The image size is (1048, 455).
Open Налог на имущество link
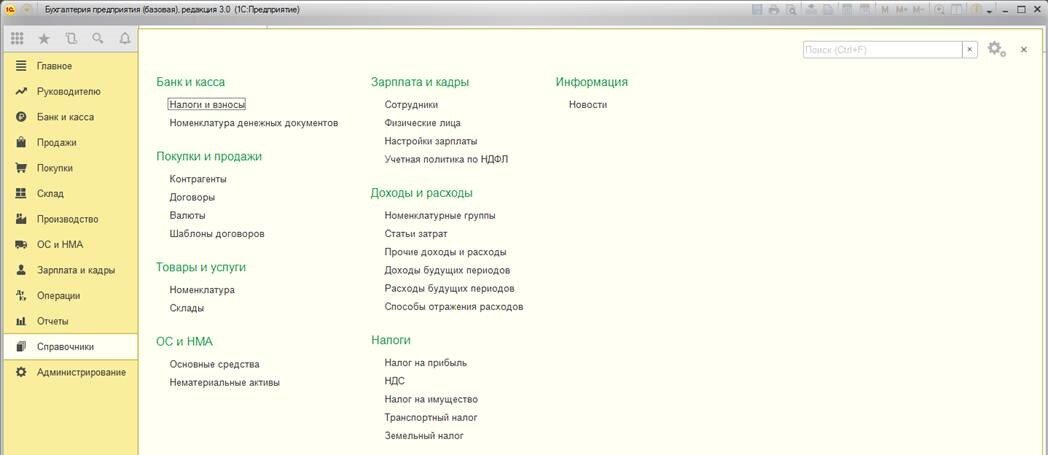pos(431,399)
